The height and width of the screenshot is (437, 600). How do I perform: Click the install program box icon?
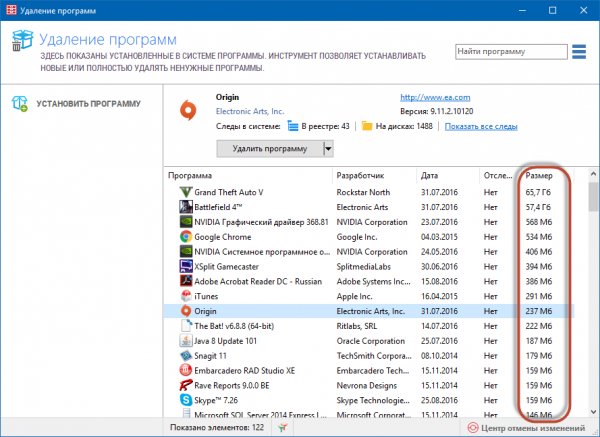coord(20,104)
